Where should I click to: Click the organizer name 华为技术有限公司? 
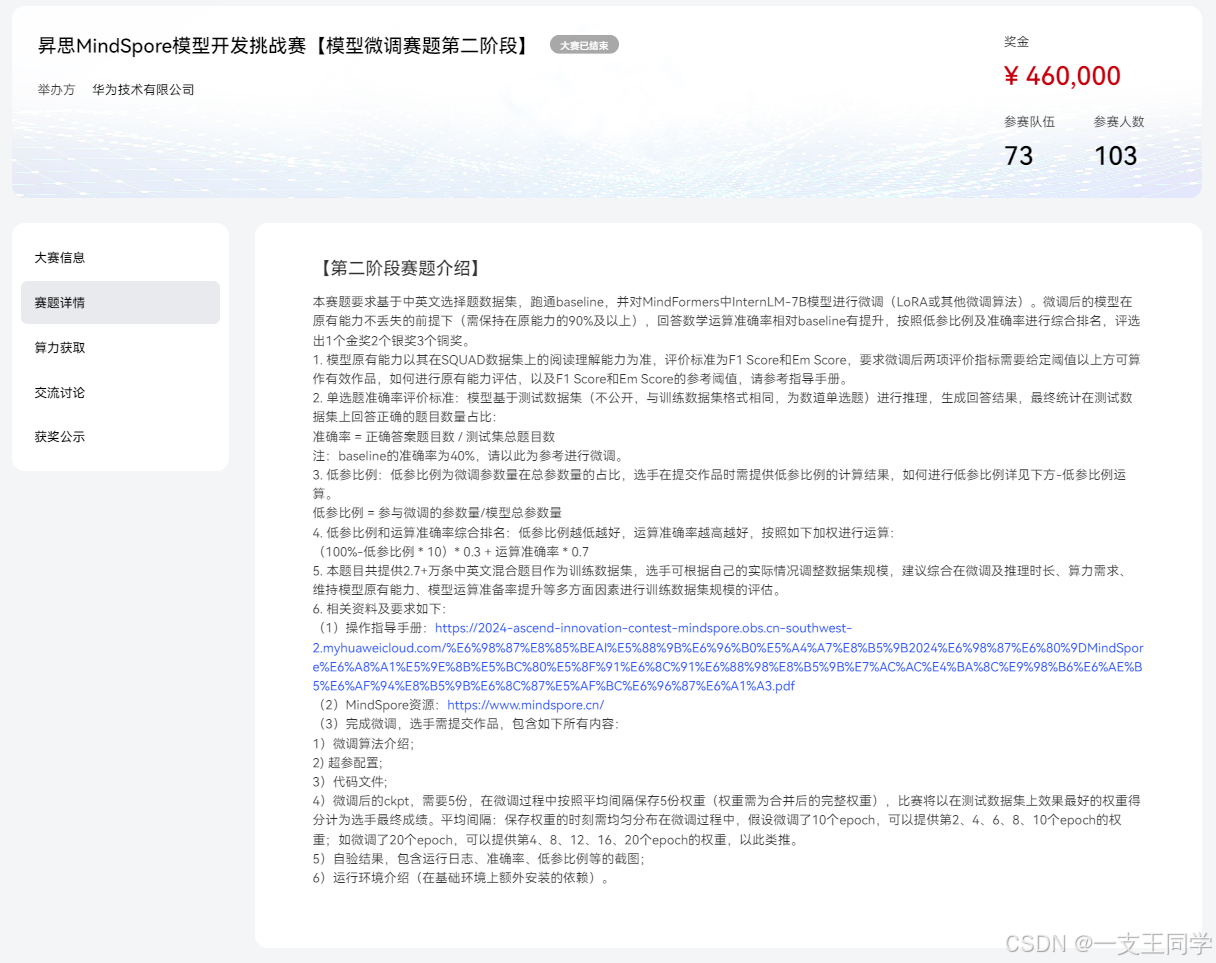tap(143, 89)
